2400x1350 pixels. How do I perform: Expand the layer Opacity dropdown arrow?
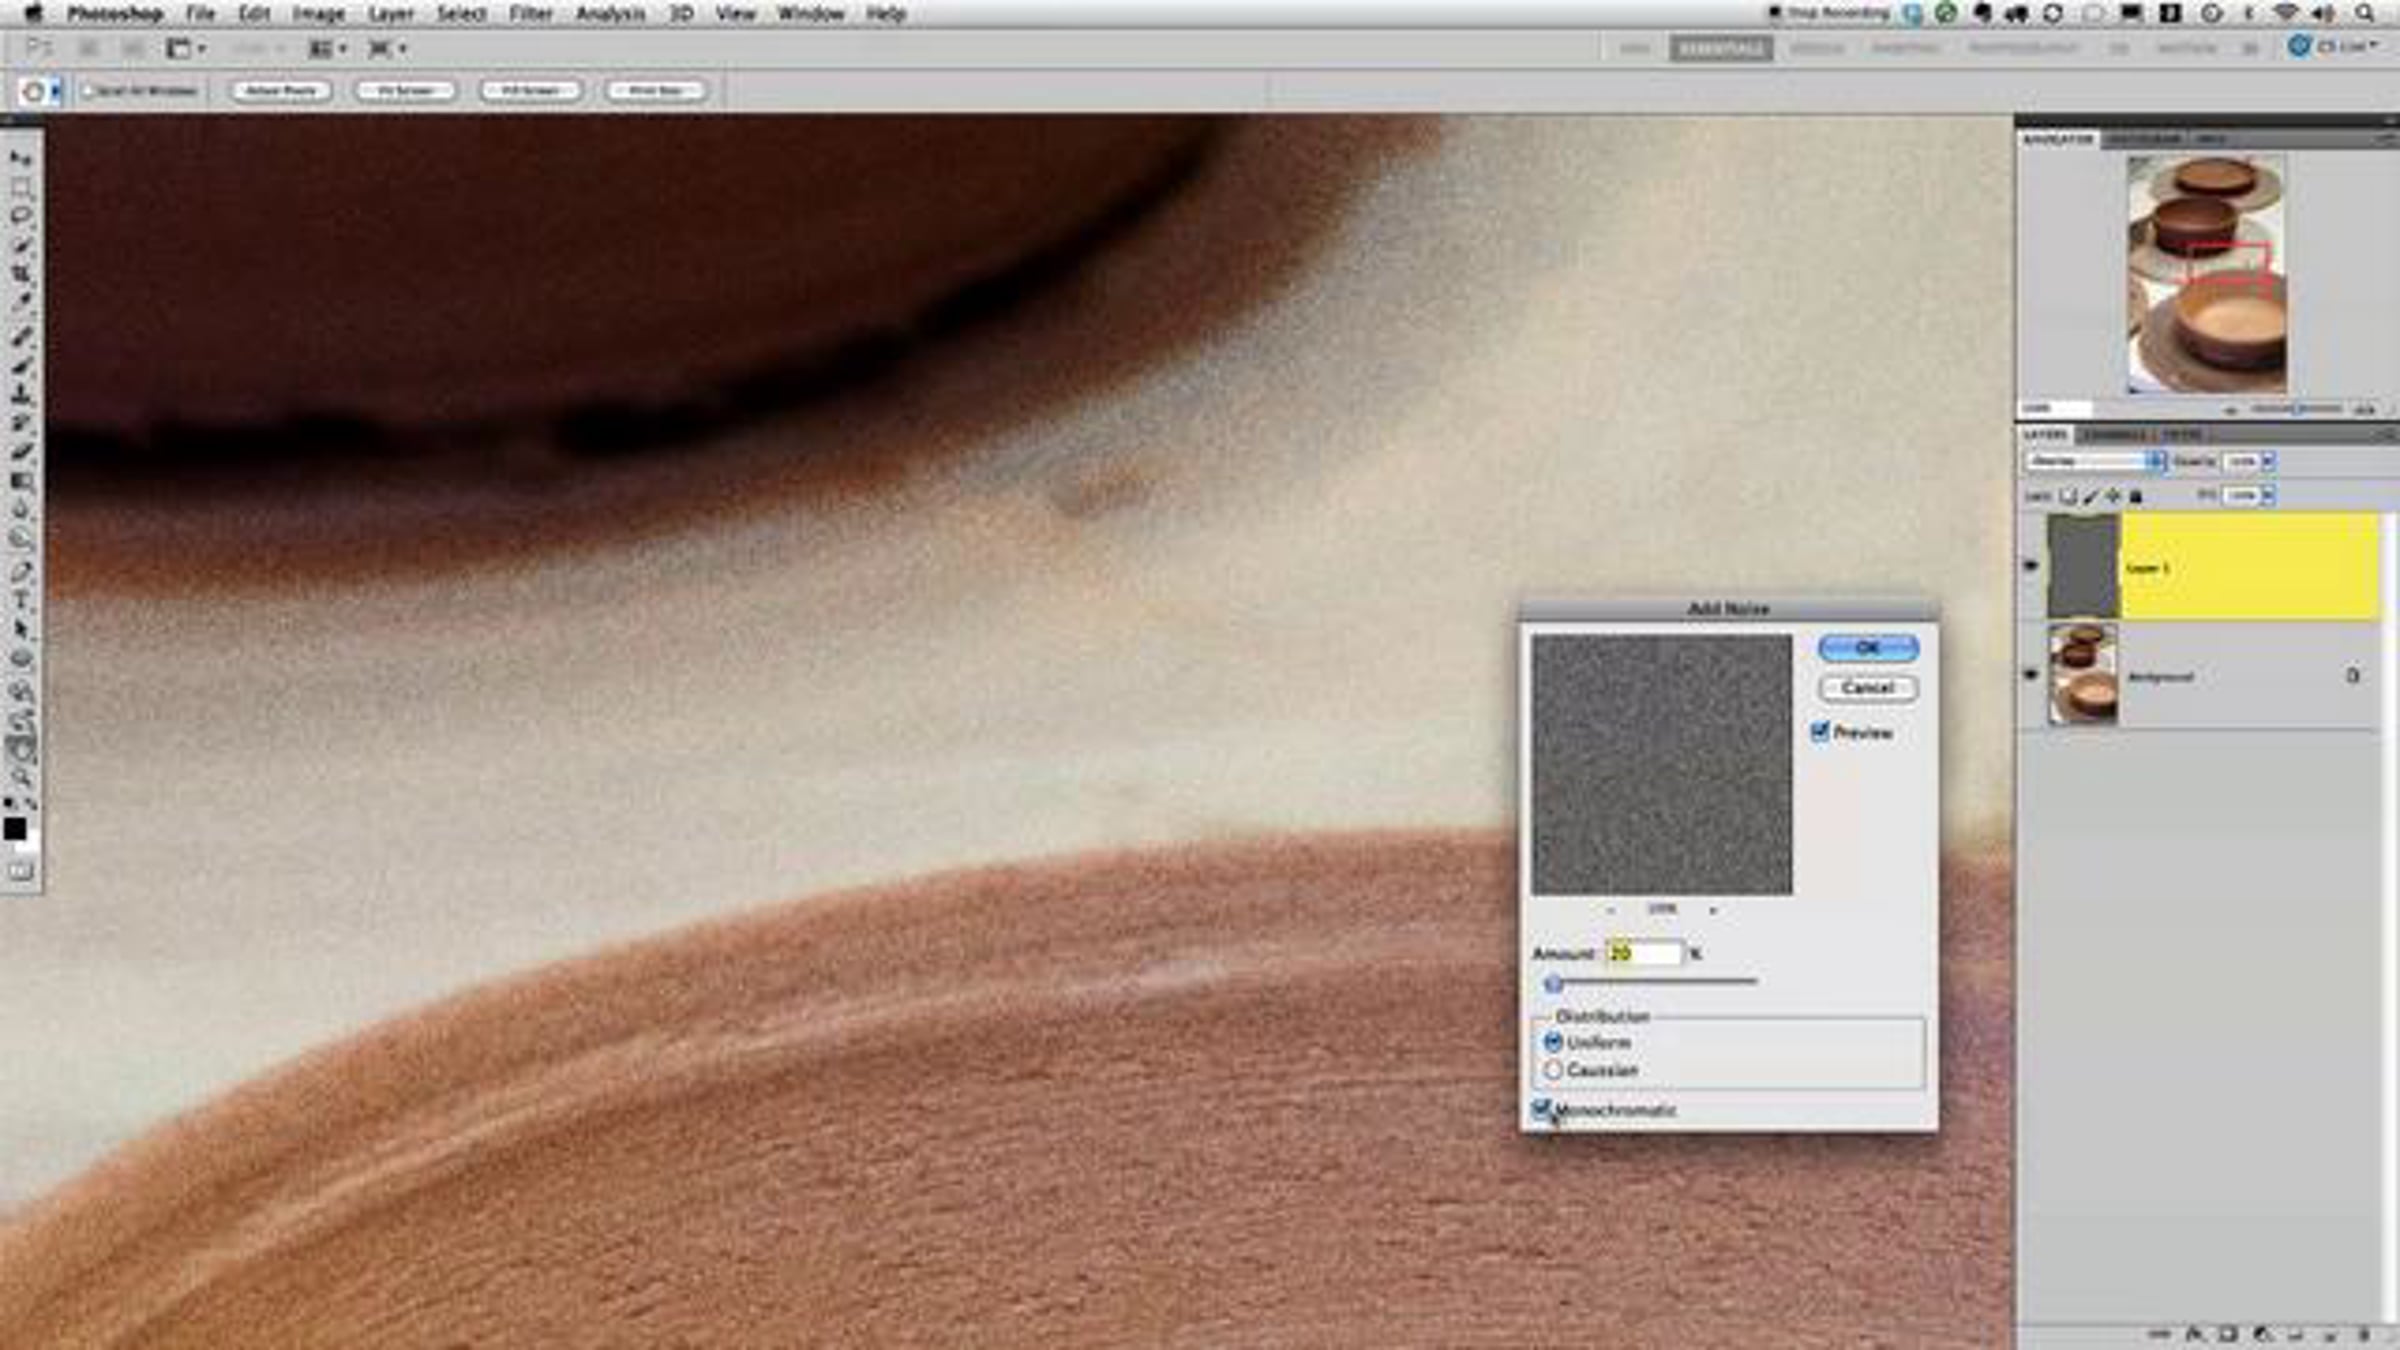2268,461
